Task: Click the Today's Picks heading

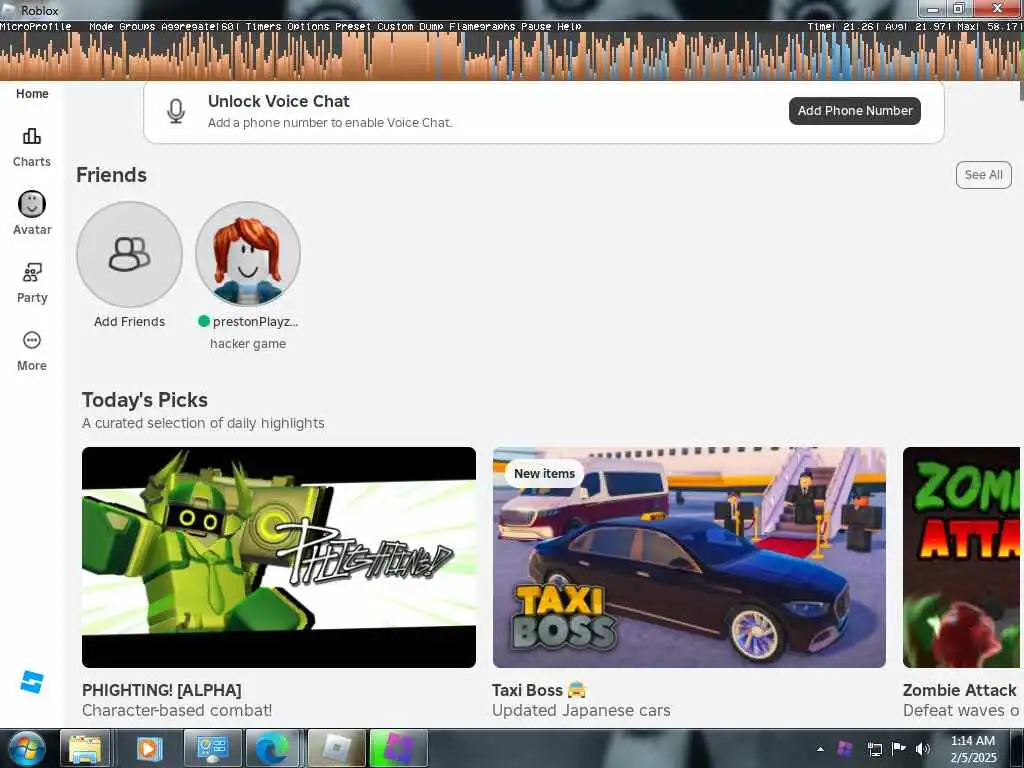Action: (145, 400)
